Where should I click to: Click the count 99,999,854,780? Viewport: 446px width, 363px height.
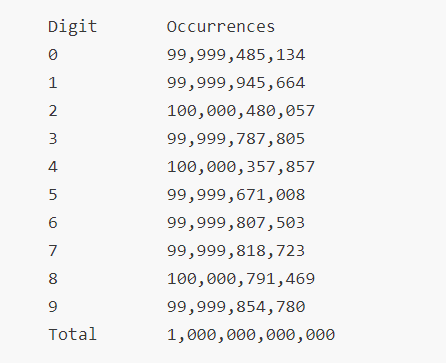236,307
